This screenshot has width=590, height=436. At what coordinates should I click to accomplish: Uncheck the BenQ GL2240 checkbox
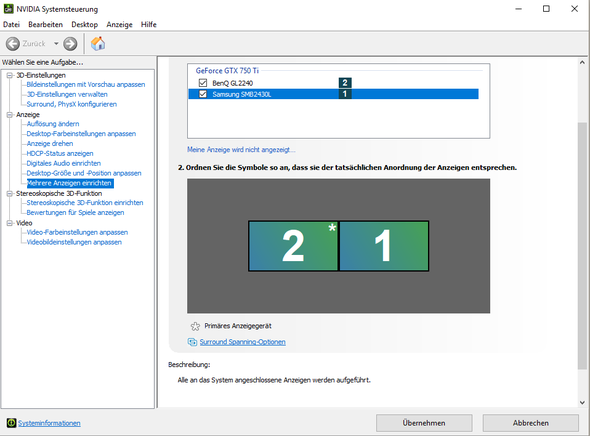(x=203, y=83)
